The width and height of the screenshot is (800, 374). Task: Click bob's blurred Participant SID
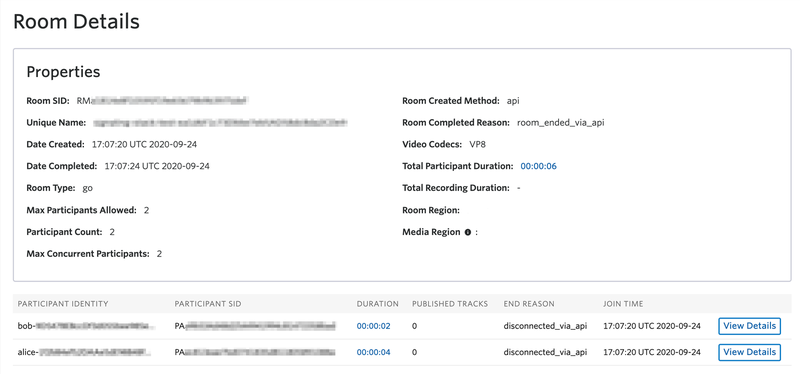(x=255, y=326)
